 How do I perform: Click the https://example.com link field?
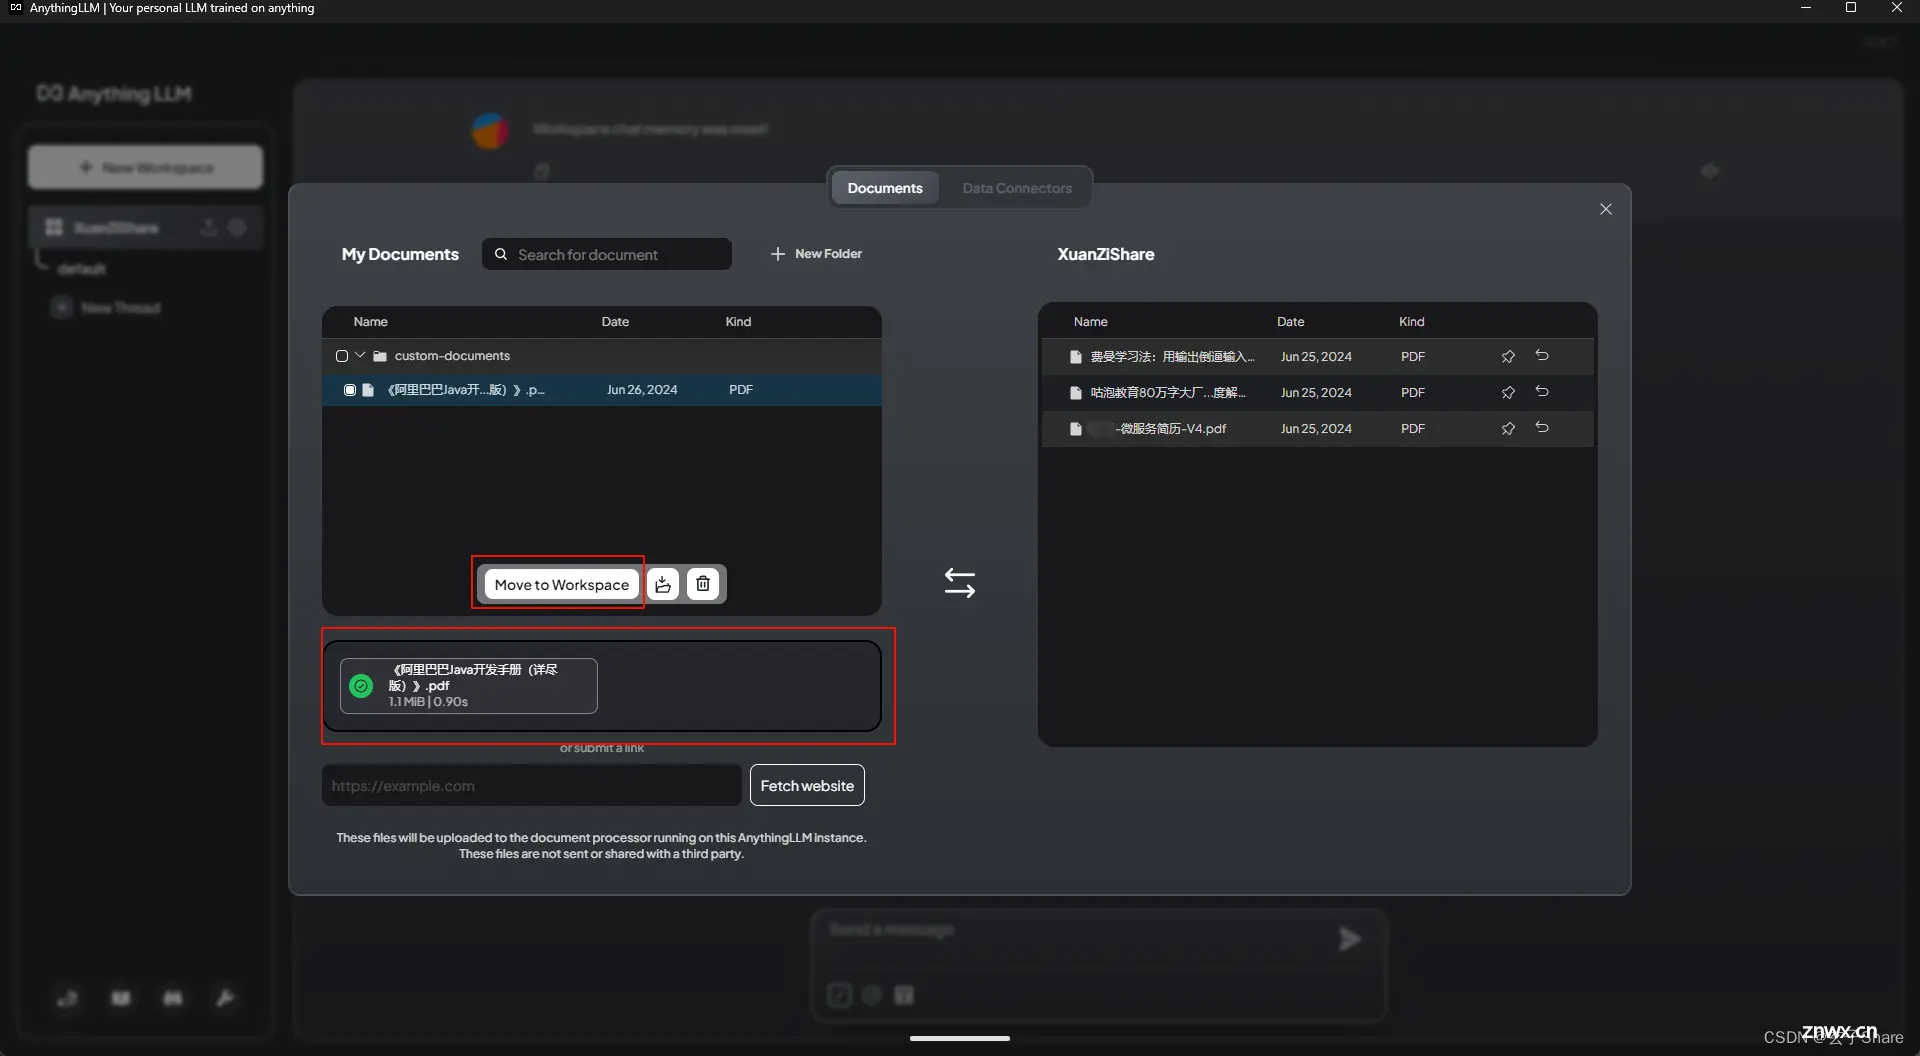[x=532, y=786]
